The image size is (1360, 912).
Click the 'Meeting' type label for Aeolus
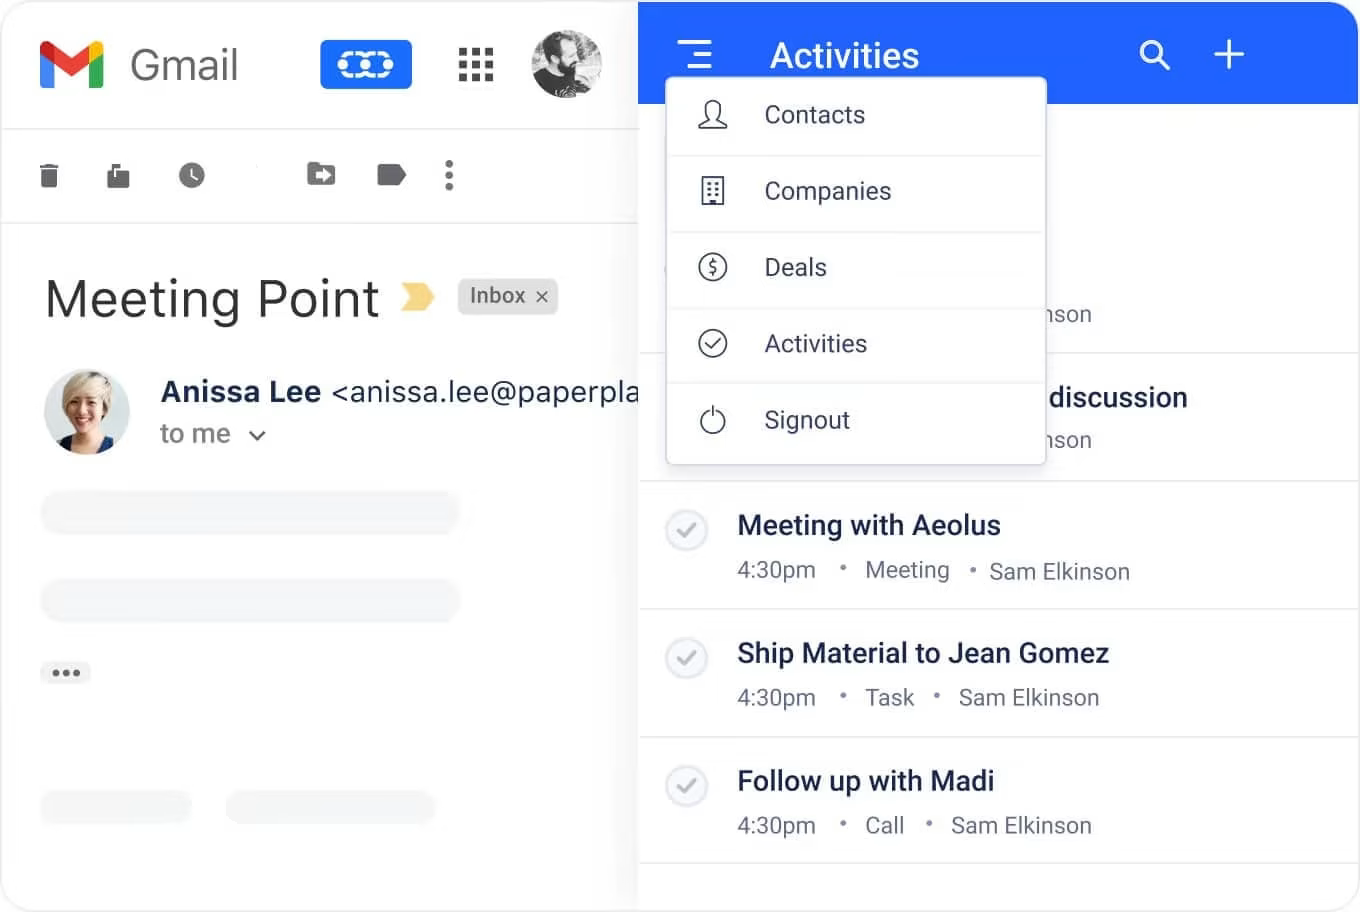click(x=907, y=570)
